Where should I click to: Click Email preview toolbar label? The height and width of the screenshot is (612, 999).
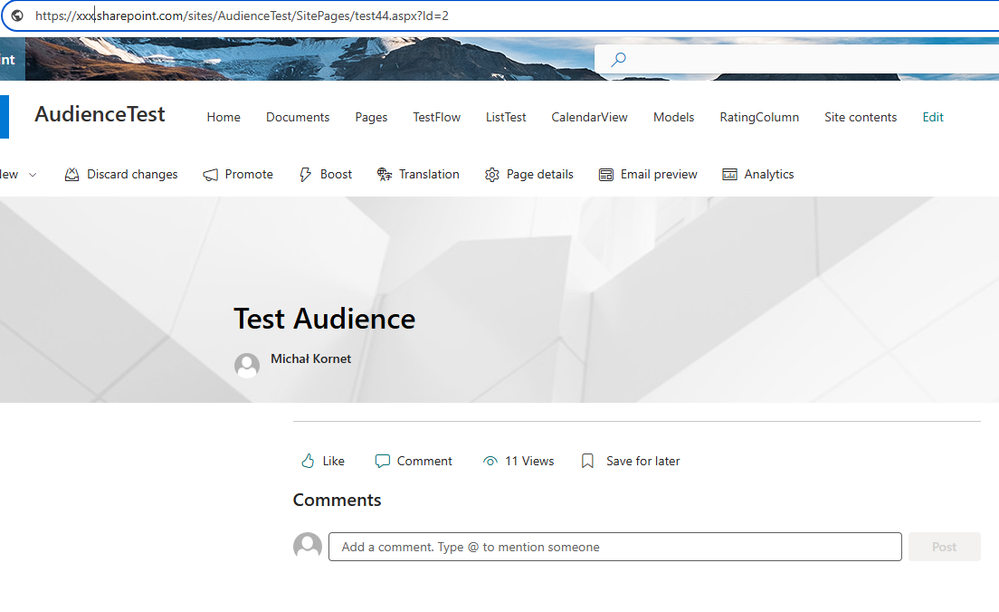click(659, 174)
